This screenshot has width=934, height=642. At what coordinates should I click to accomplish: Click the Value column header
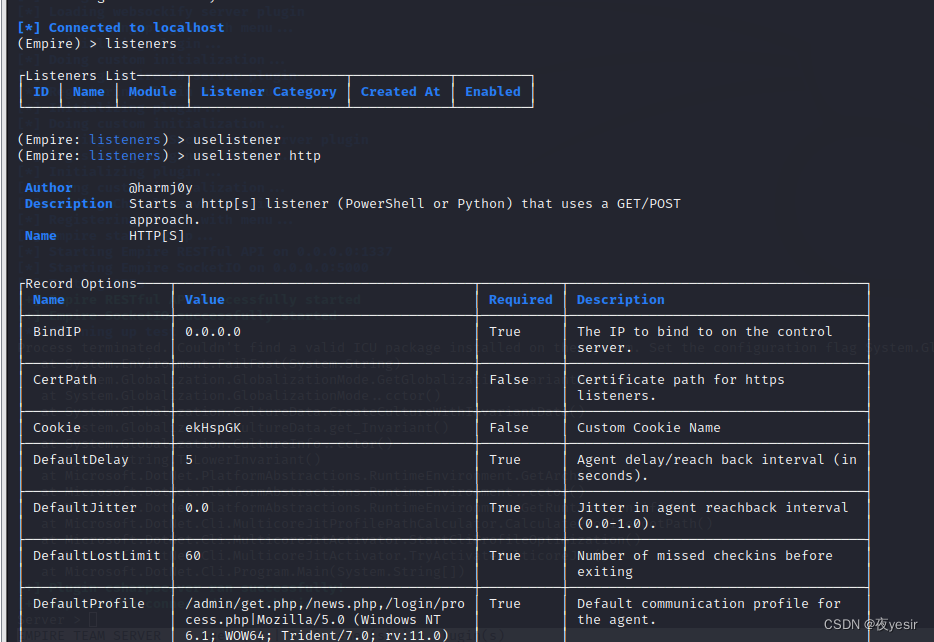(x=204, y=300)
